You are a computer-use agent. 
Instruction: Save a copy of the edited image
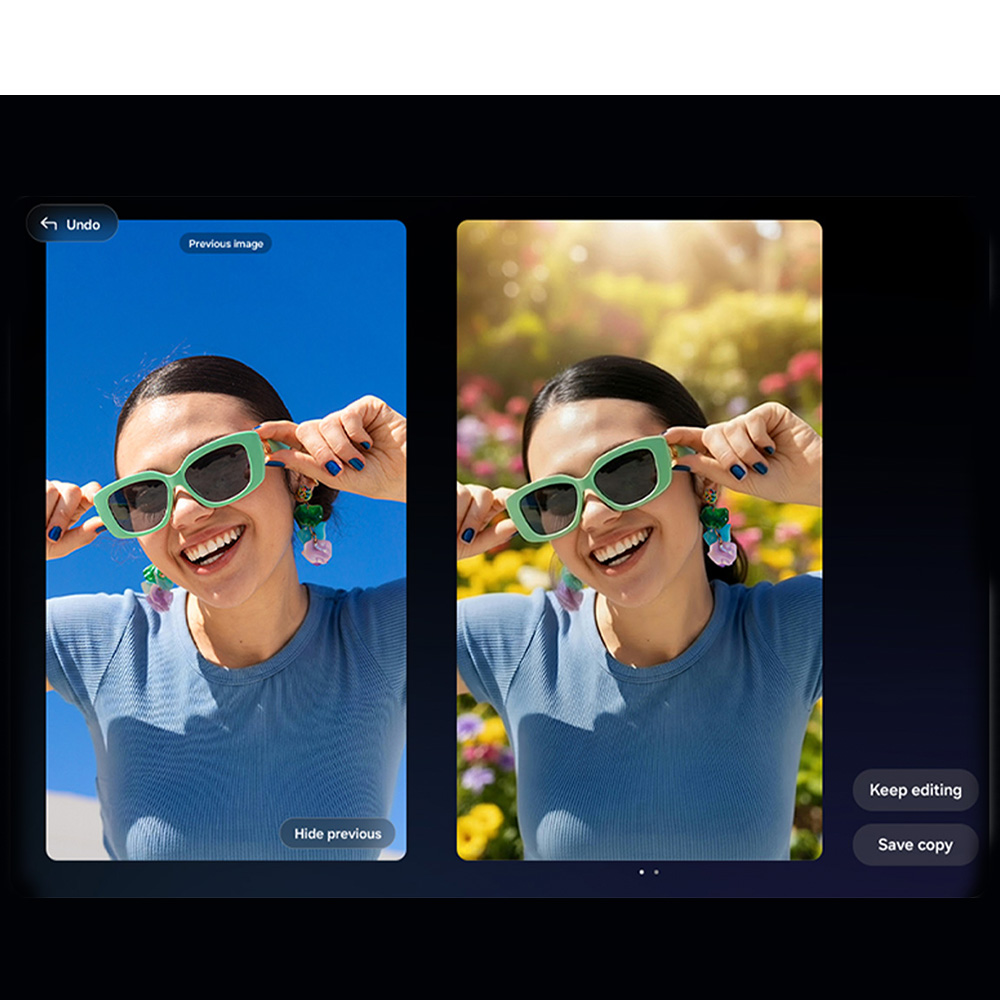pos(915,845)
